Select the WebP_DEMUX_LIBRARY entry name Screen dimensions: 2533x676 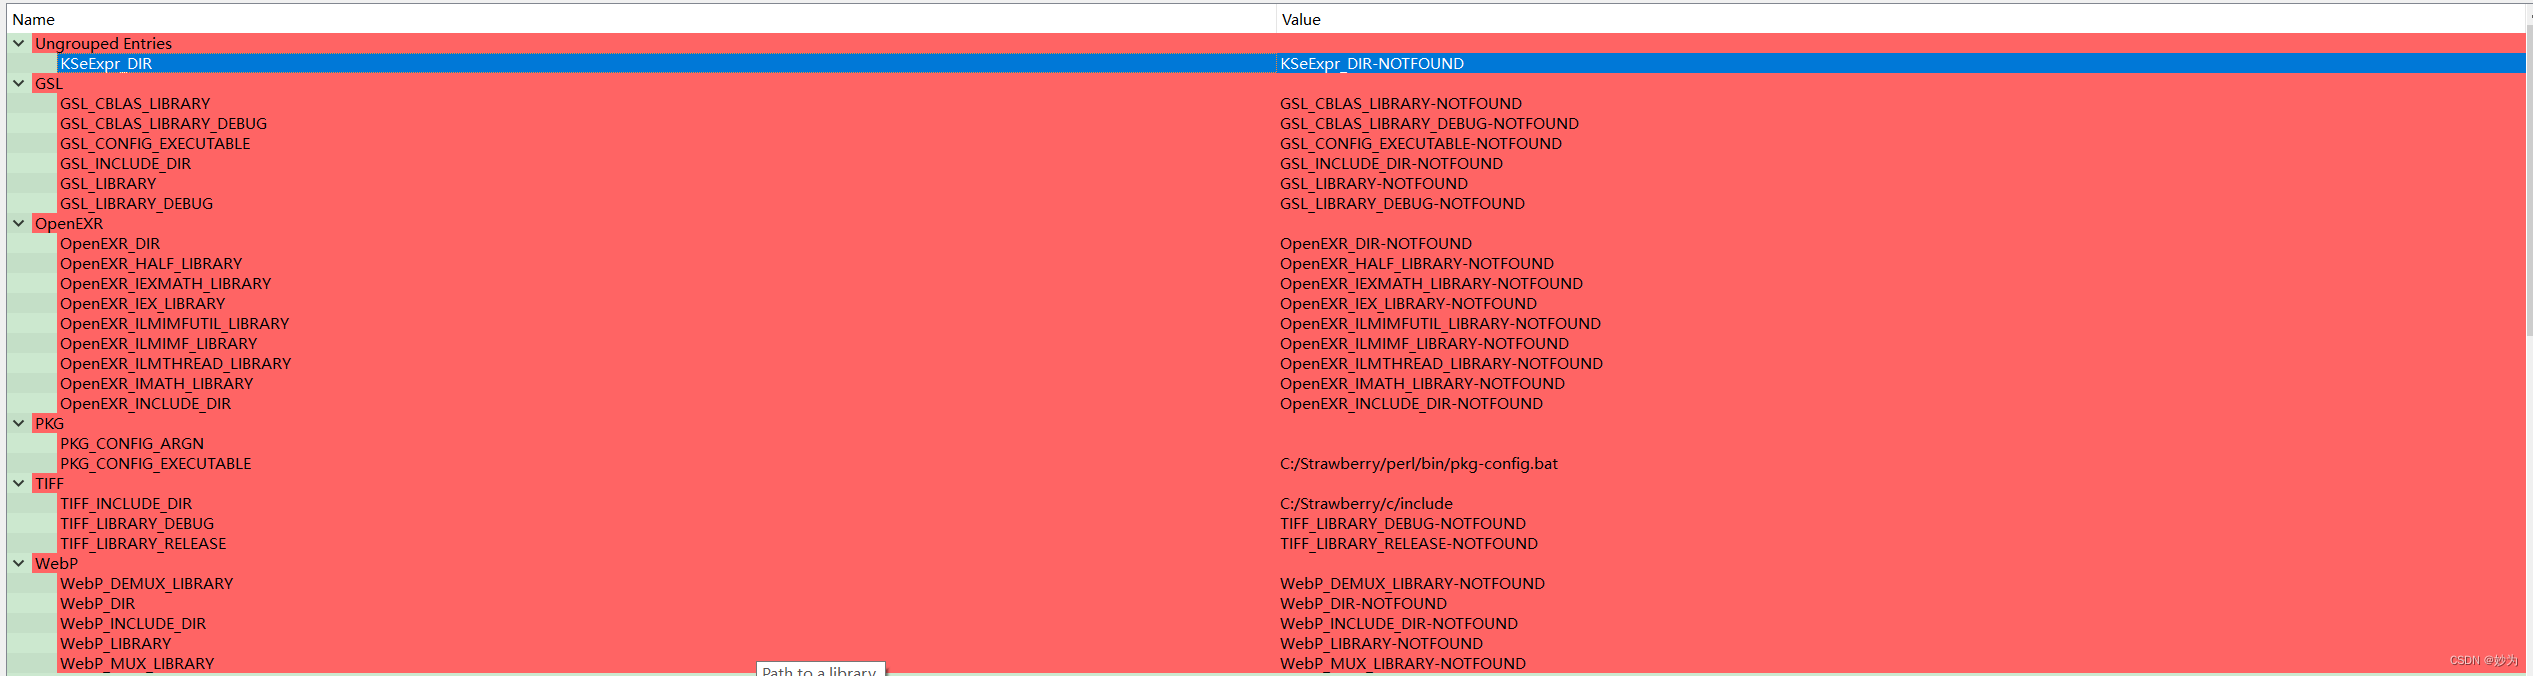146,584
